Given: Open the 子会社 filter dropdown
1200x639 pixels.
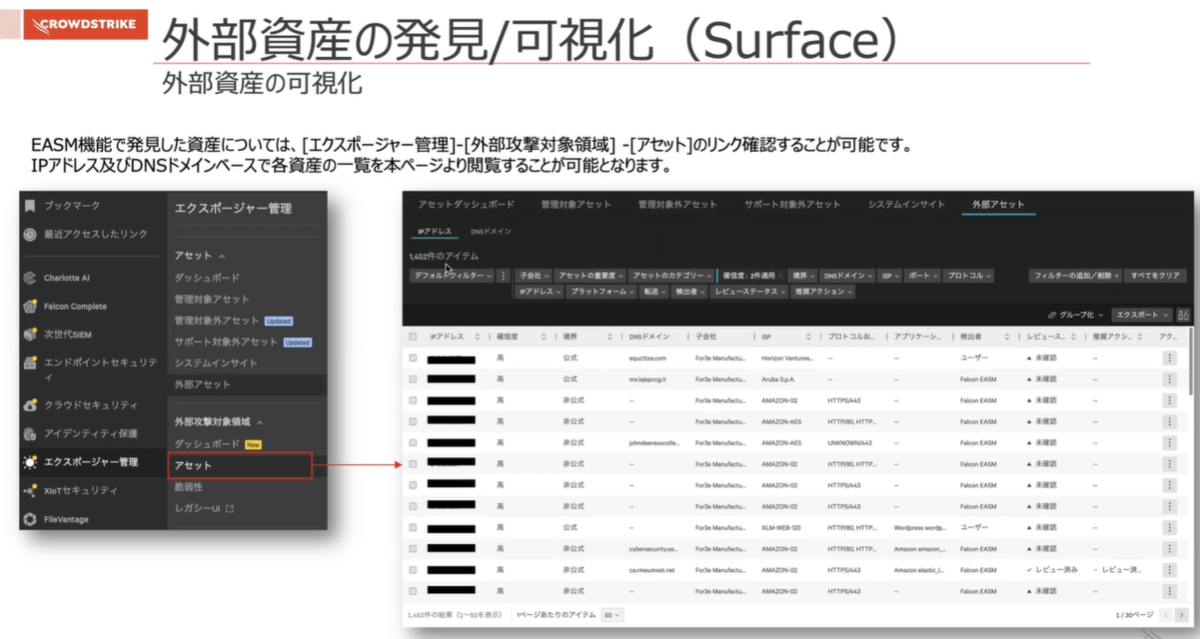Looking at the screenshot, I should click(533, 275).
